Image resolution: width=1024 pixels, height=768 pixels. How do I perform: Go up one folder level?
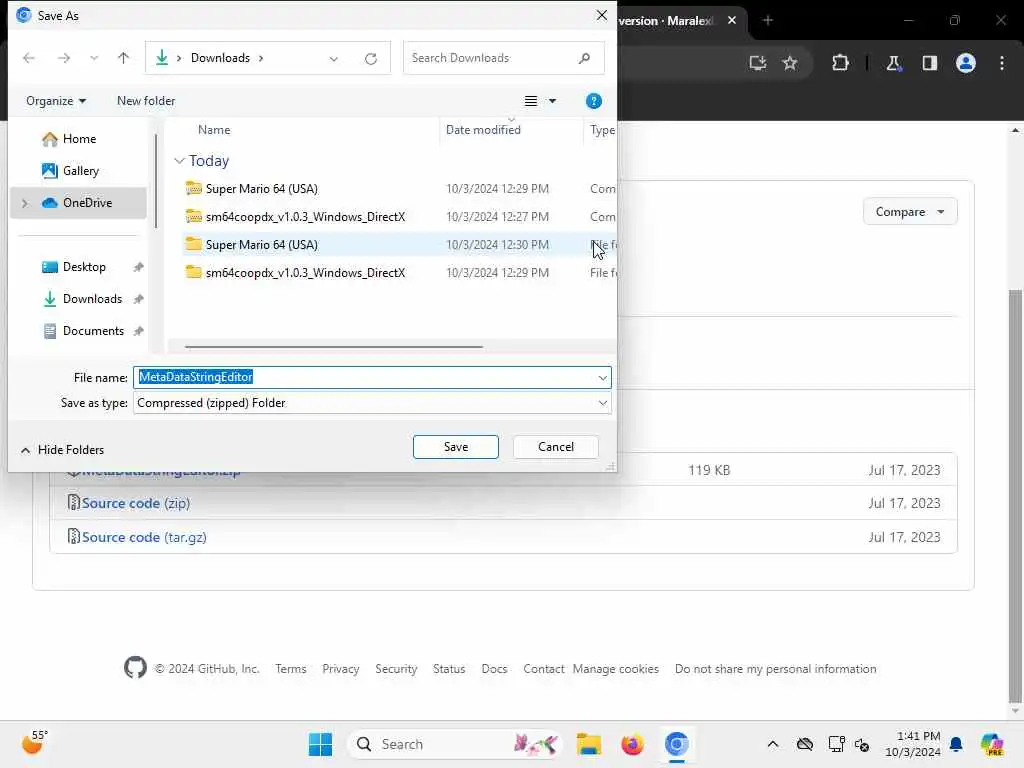point(123,58)
